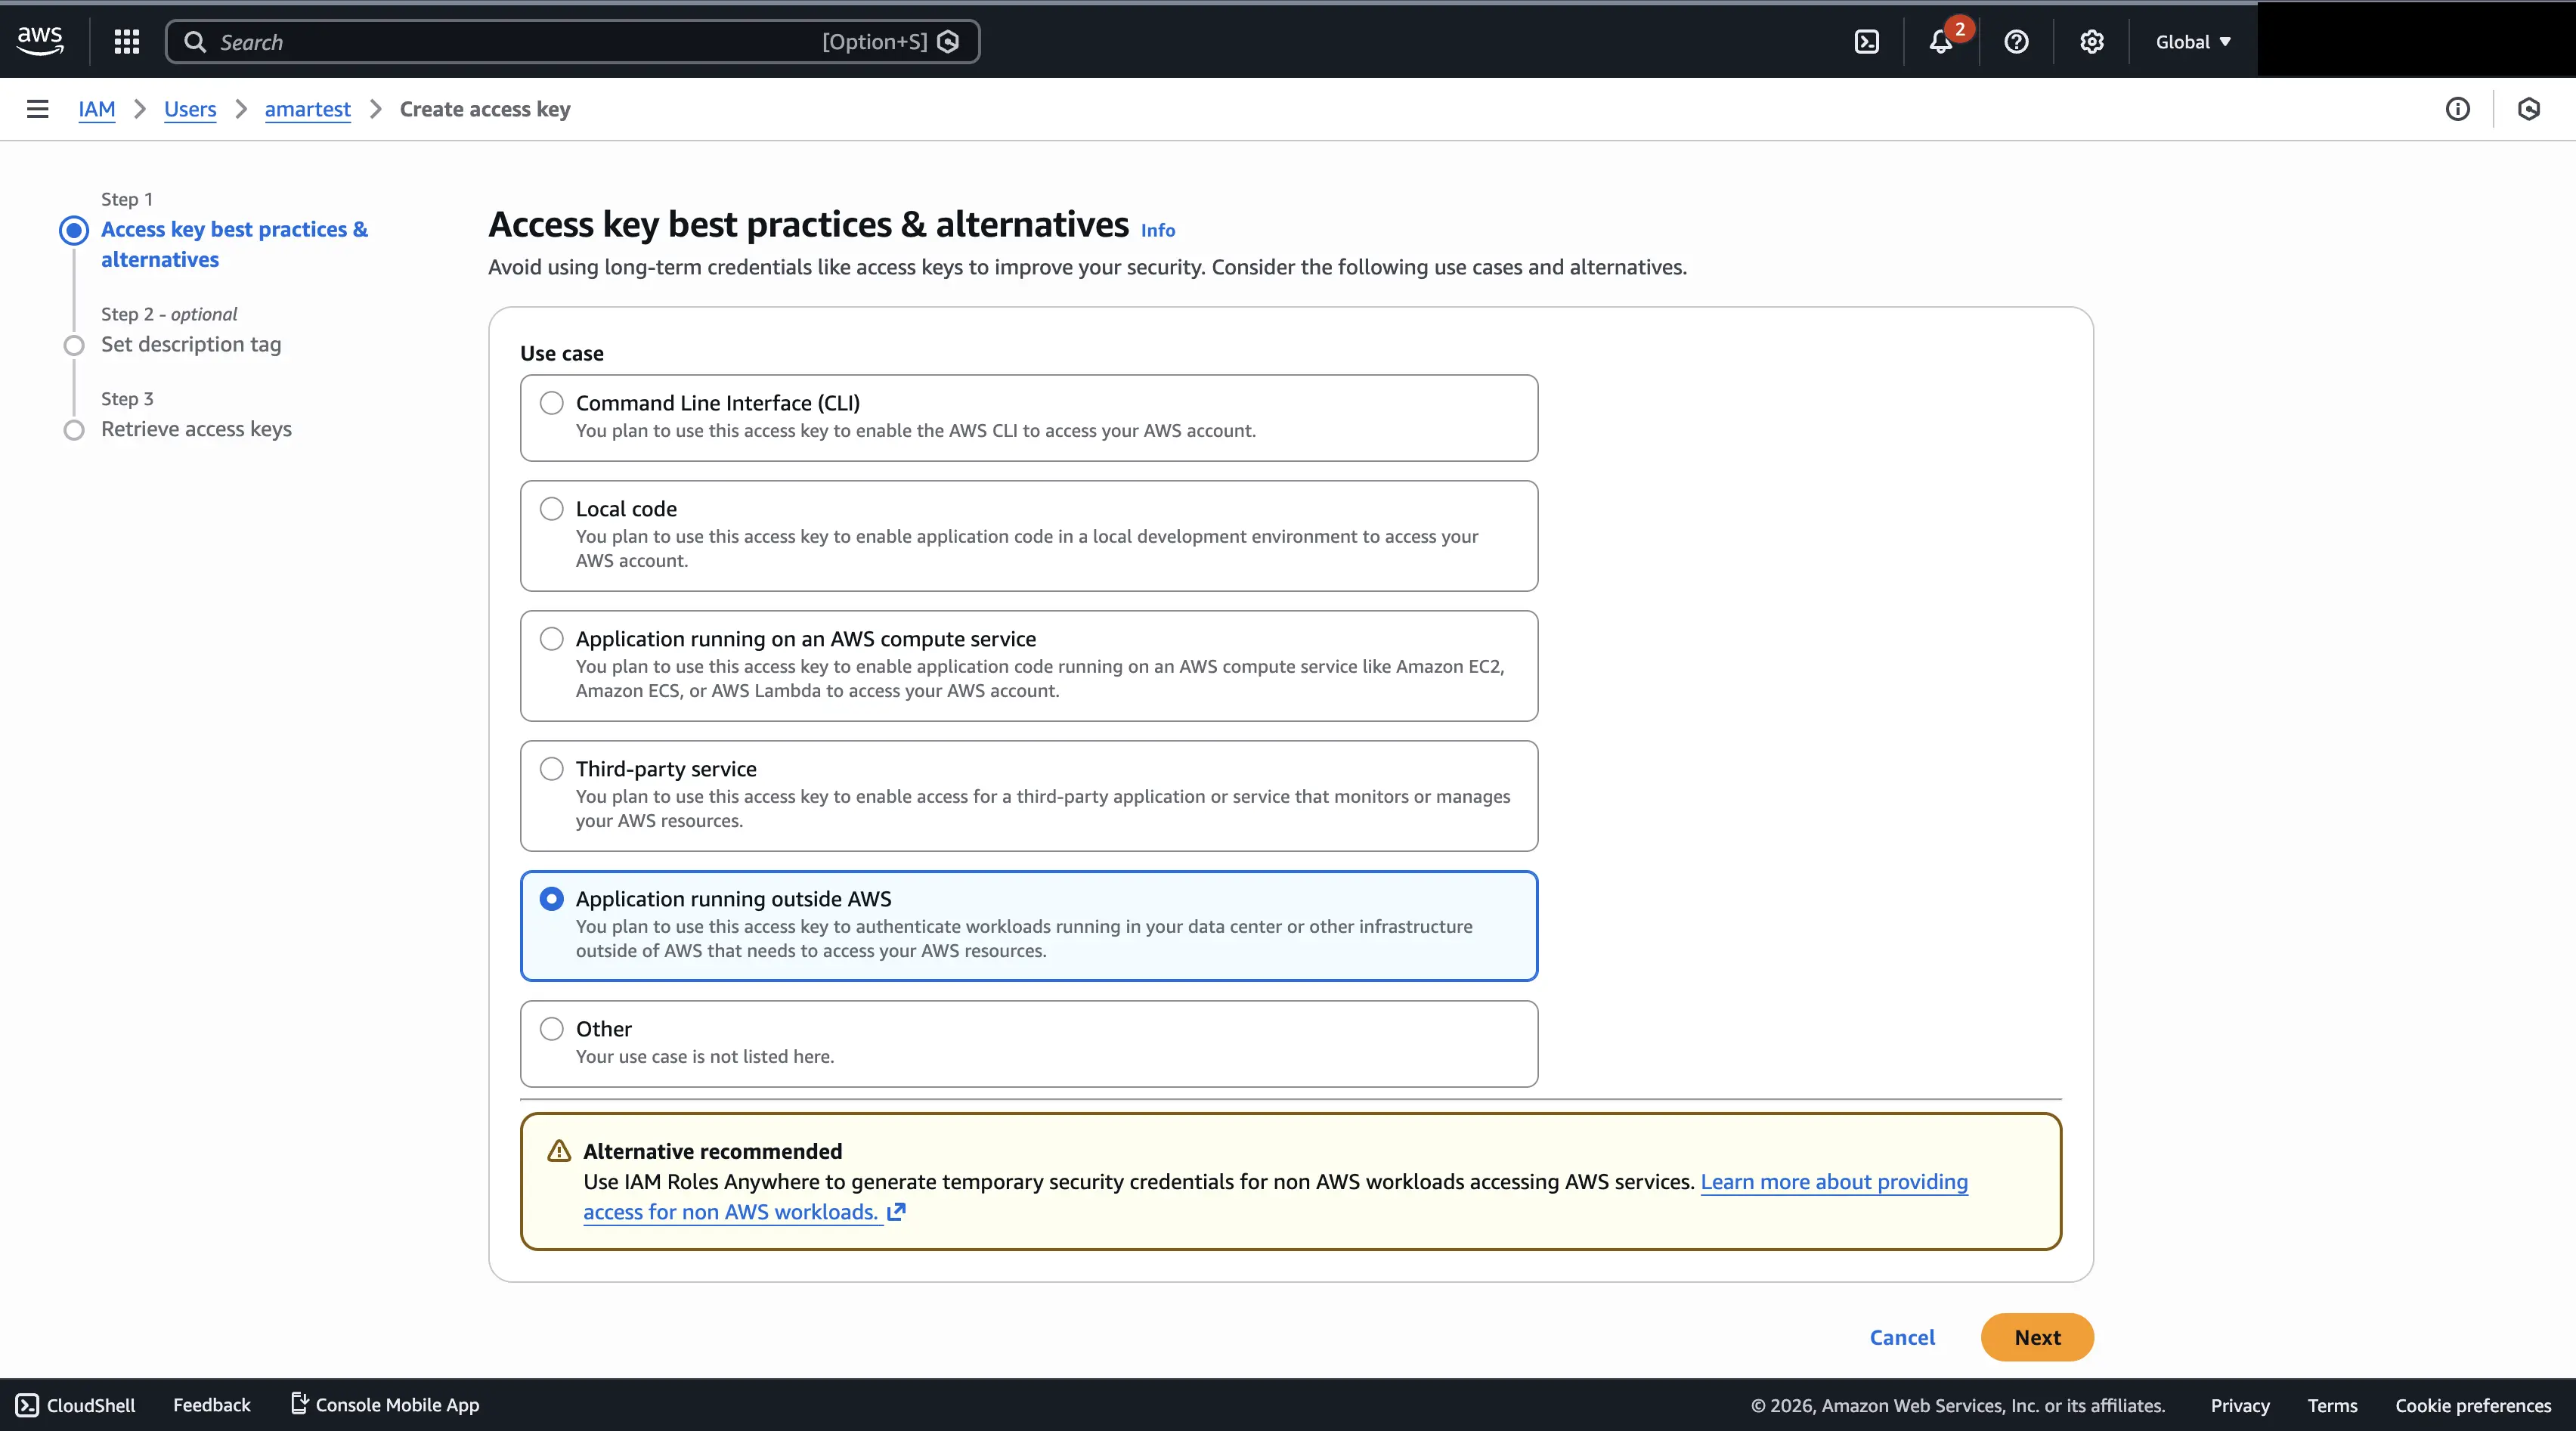Click the Use case section label

pos(562,353)
